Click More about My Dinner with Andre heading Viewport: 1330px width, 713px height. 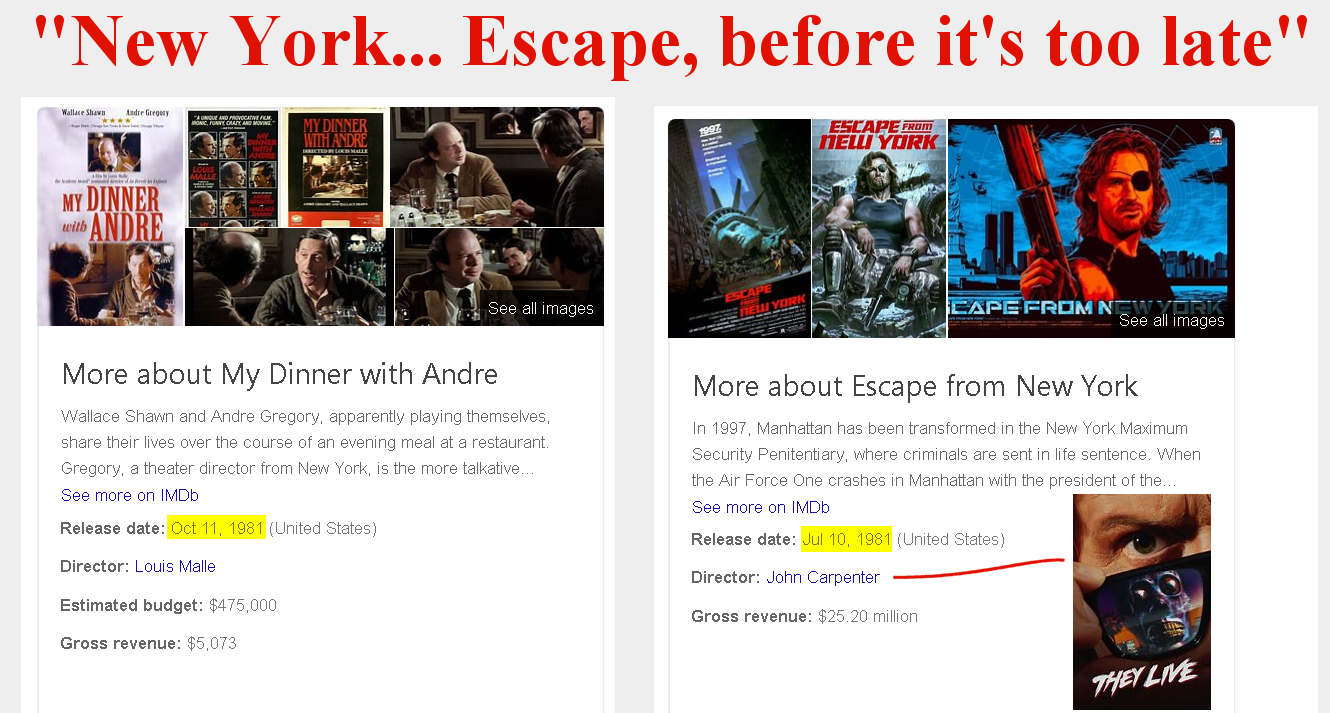[280, 374]
